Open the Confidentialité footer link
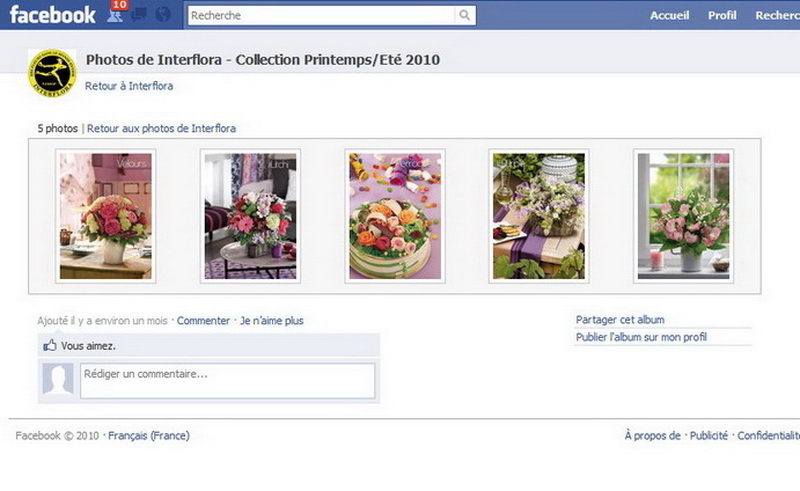 coord(768,435)
